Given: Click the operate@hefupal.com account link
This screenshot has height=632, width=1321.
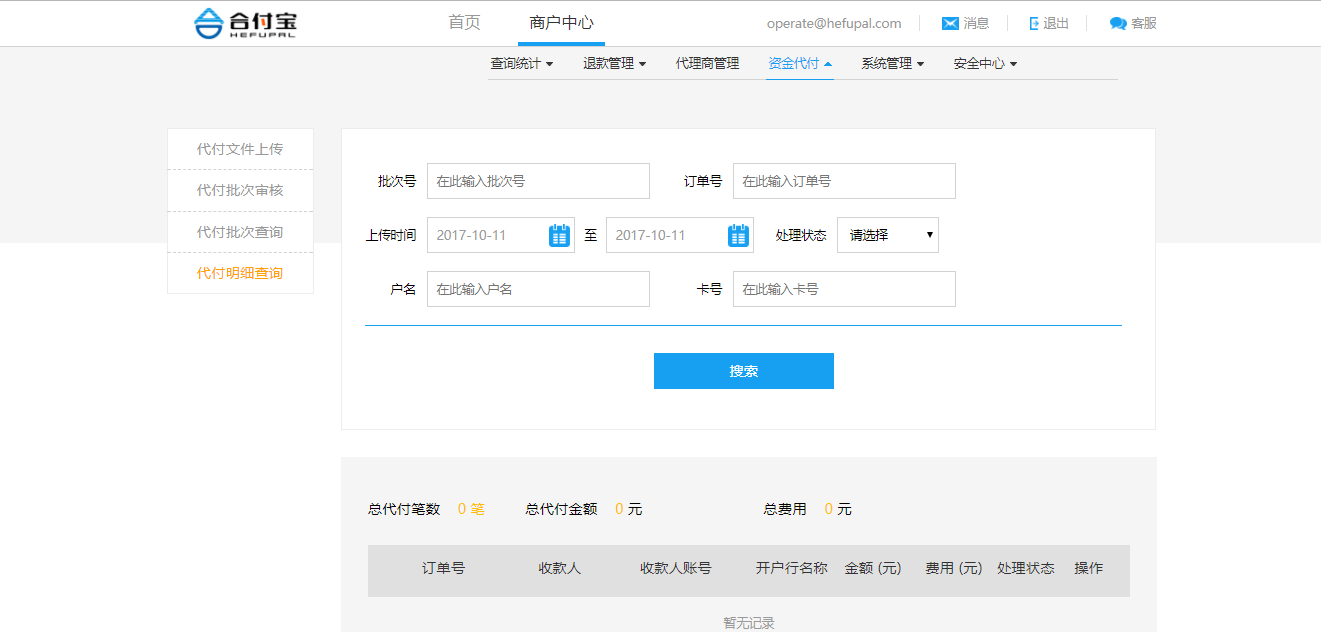Looking at the screenshot, I should pos(834,23).
